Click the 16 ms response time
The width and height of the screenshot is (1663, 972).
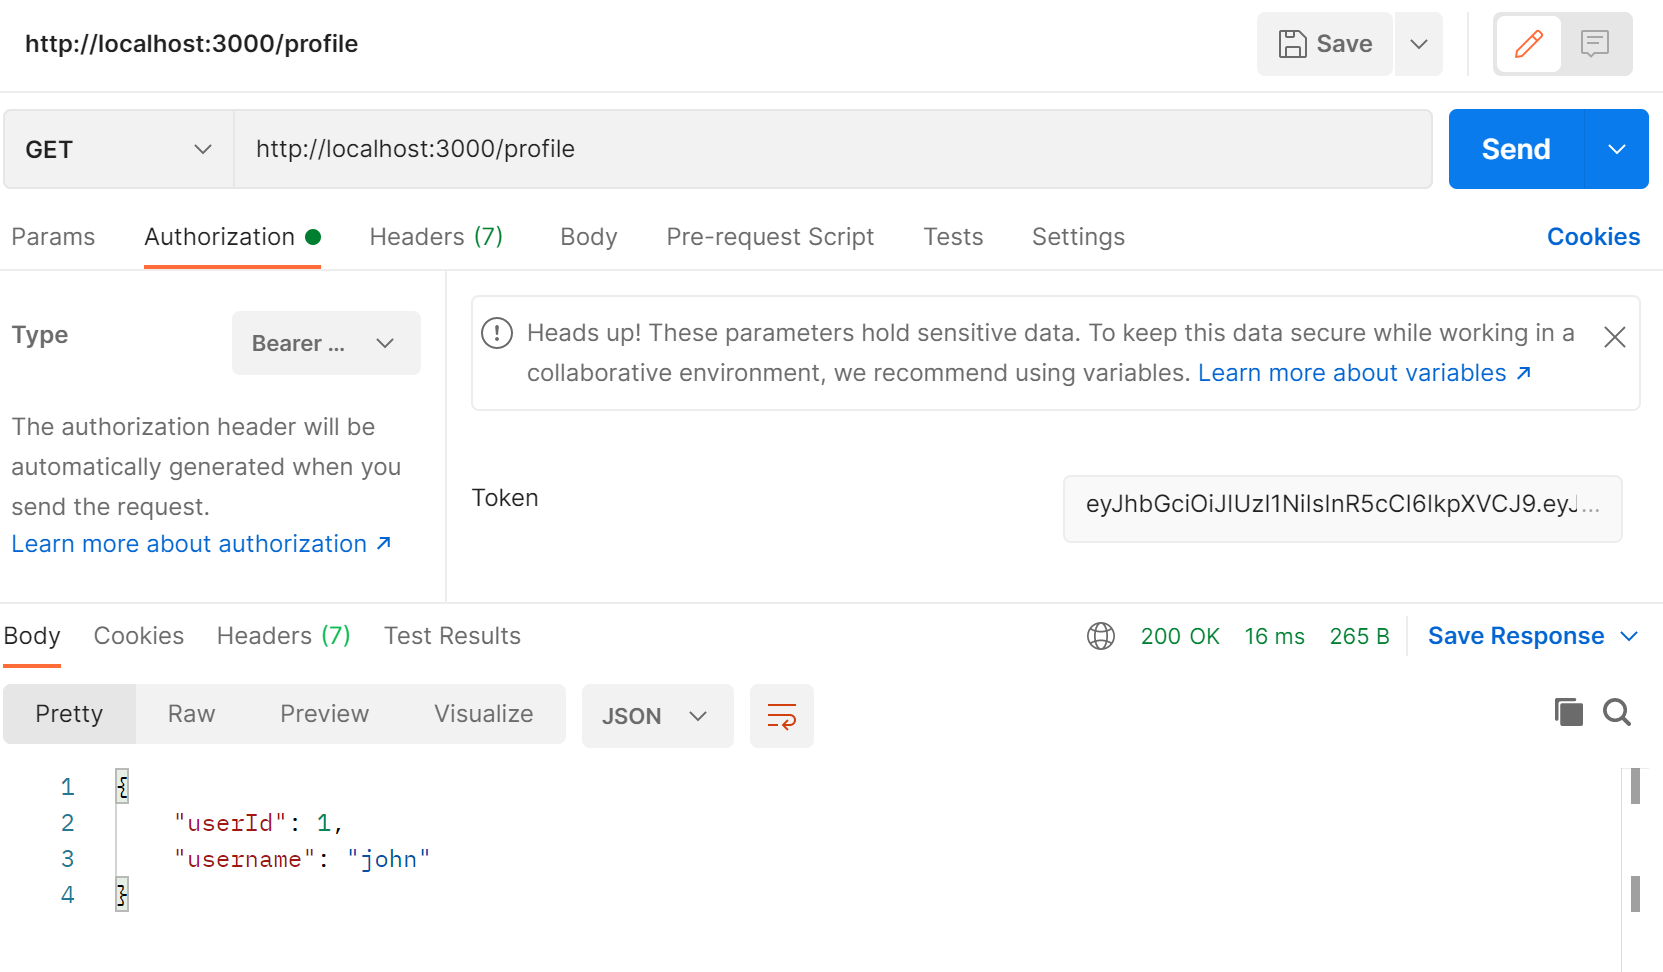pos(1274,636)
